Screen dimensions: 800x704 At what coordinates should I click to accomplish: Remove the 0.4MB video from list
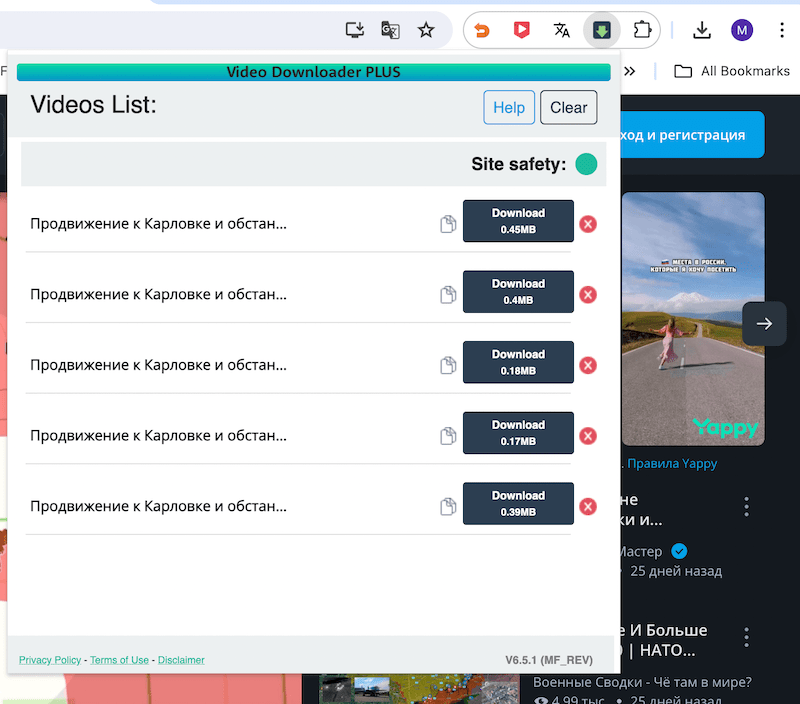[588, 294]
